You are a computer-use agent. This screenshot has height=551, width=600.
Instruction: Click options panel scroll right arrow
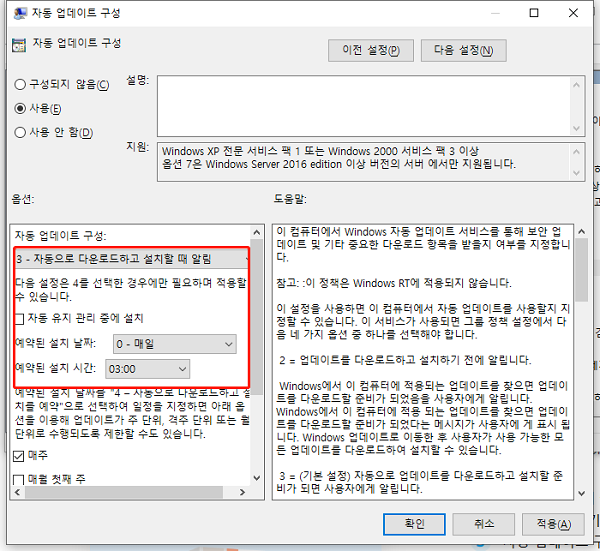(x=242, y=492)
